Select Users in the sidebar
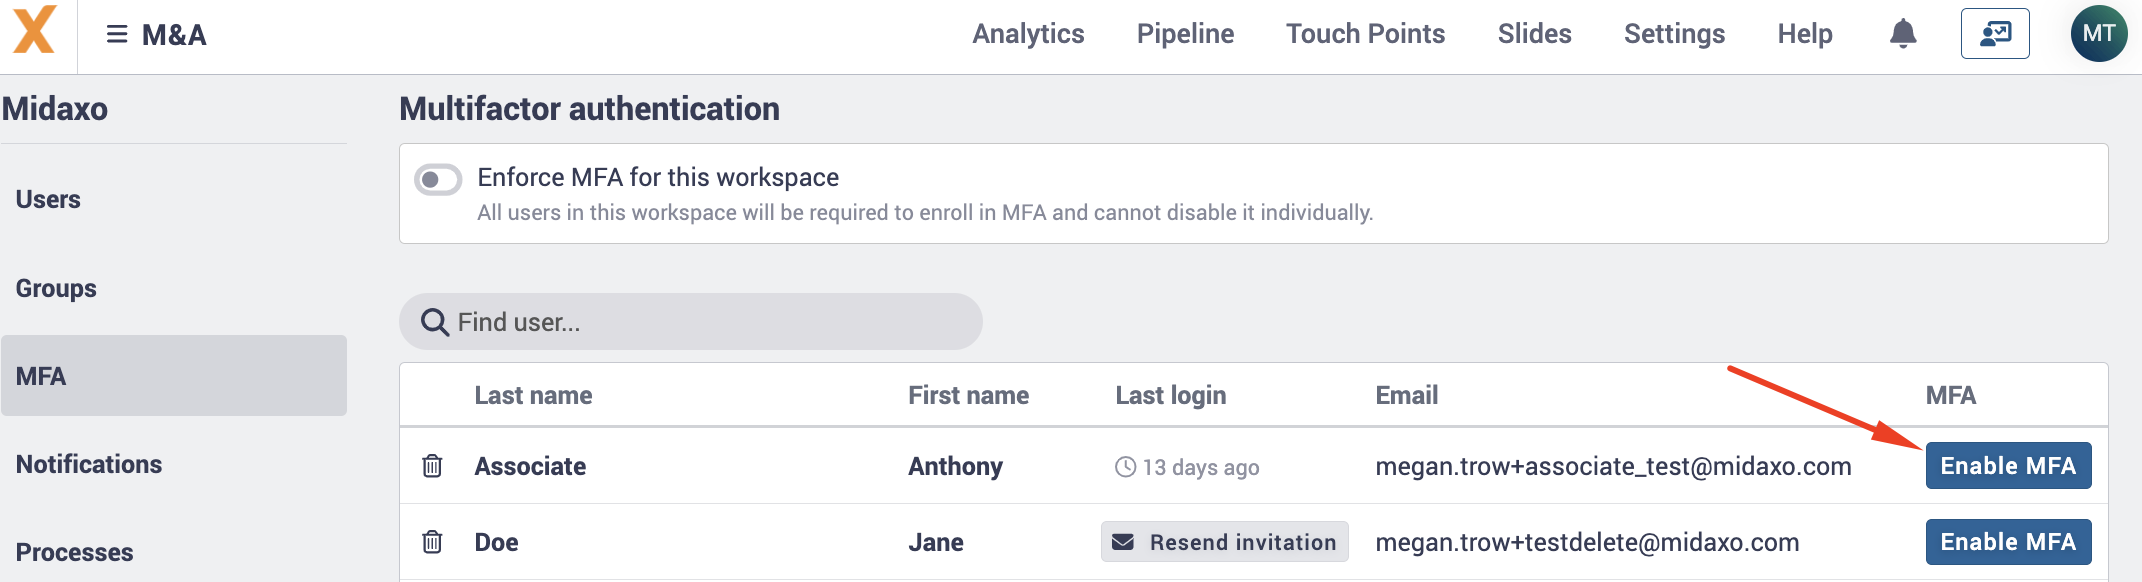This screenshot has width=2142, height=582. click(174, 199)
